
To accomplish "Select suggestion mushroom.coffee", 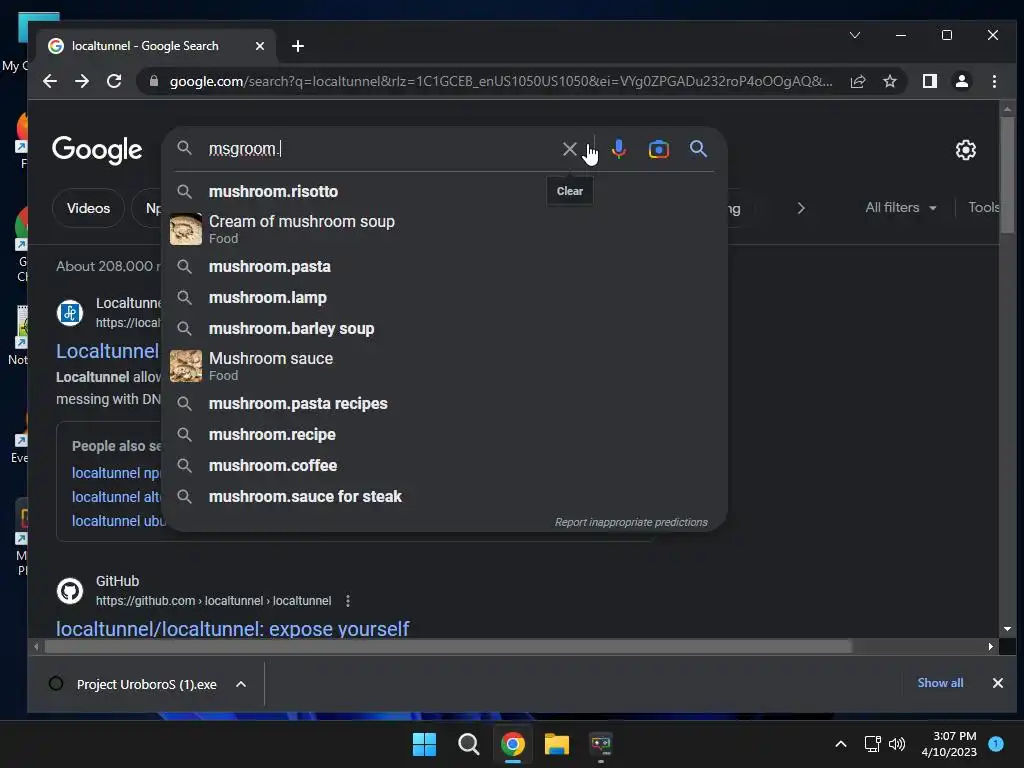I will [444, 466].
